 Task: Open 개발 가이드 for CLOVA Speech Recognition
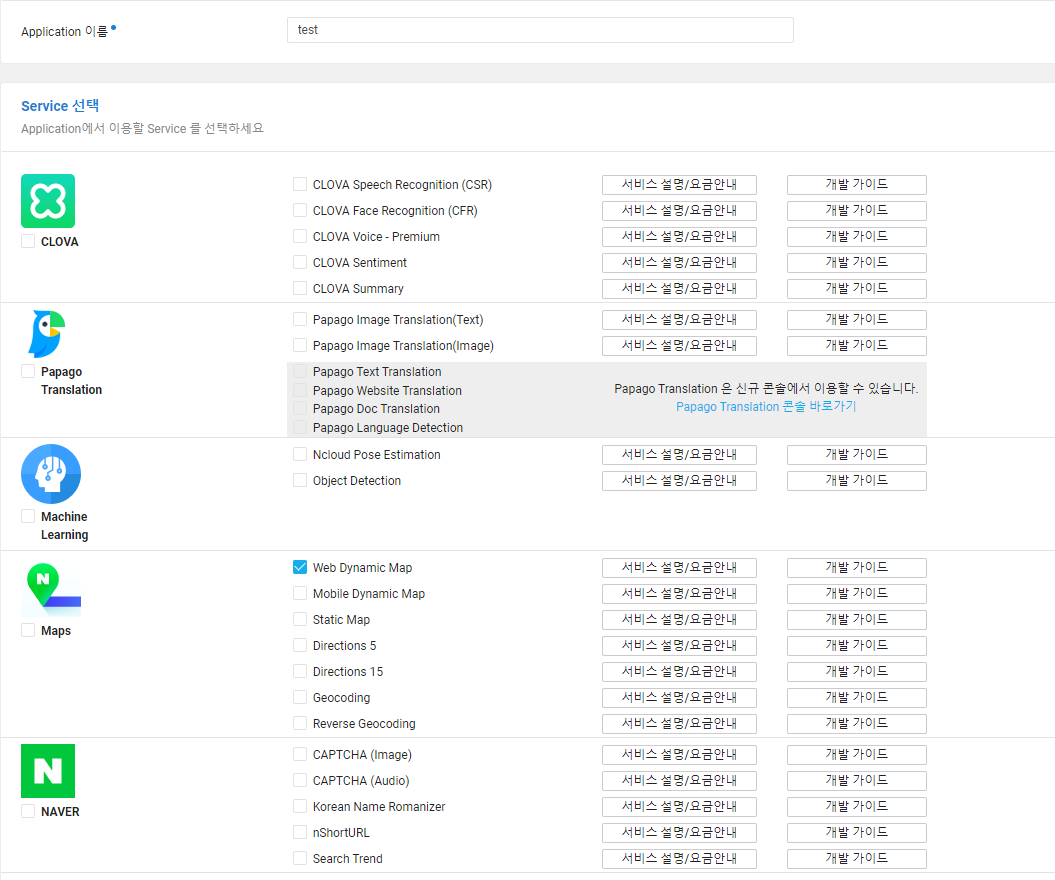tap(857, 184)
